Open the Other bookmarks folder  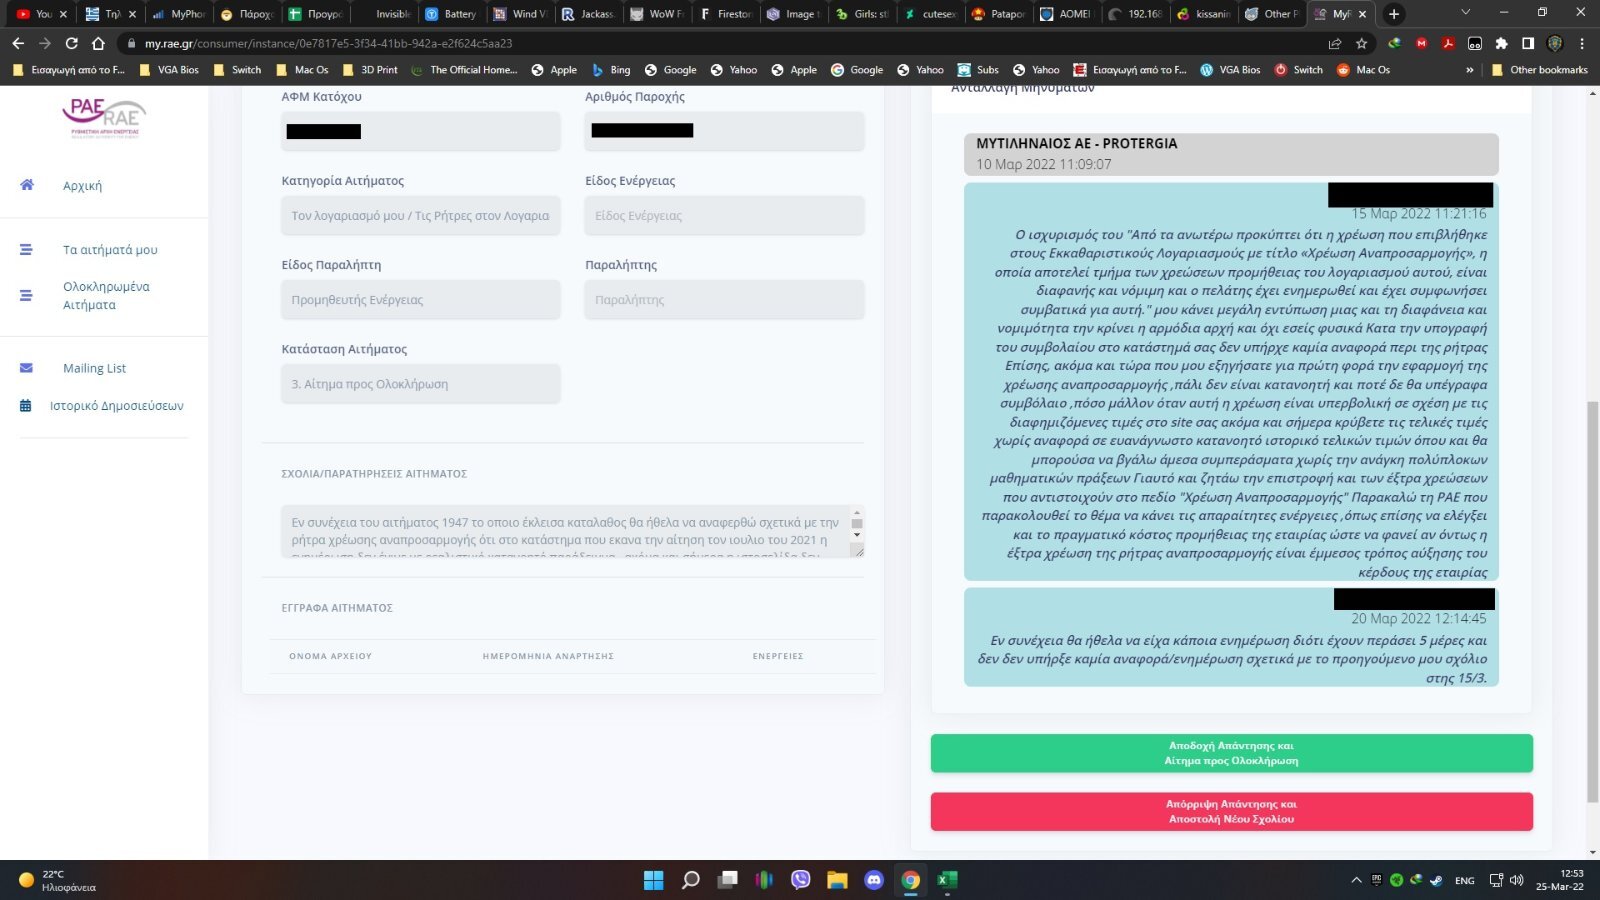(1539, 70)
